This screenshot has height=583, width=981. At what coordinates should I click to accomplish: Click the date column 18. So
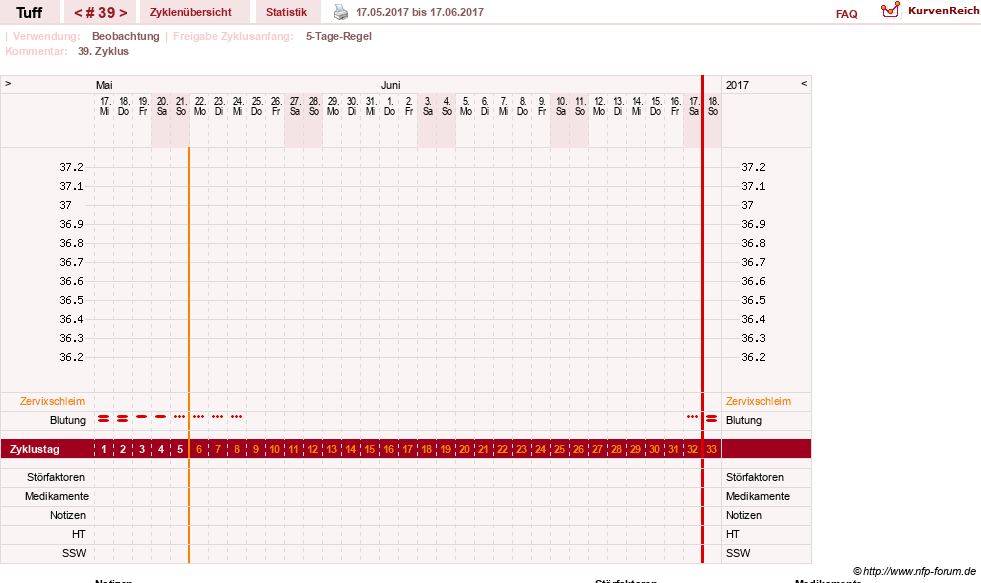click(x=713, y=106)
